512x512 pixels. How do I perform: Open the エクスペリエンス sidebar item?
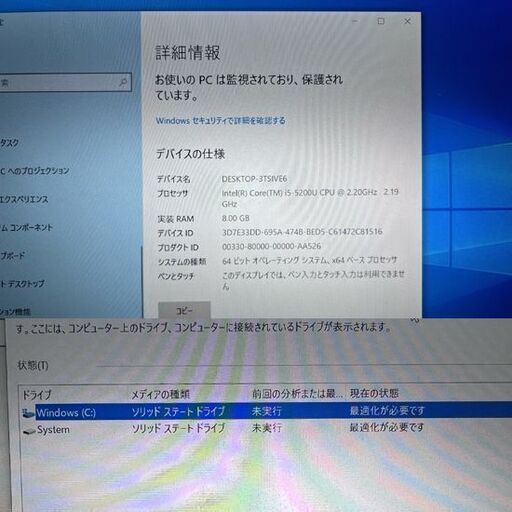click(24, 199)
